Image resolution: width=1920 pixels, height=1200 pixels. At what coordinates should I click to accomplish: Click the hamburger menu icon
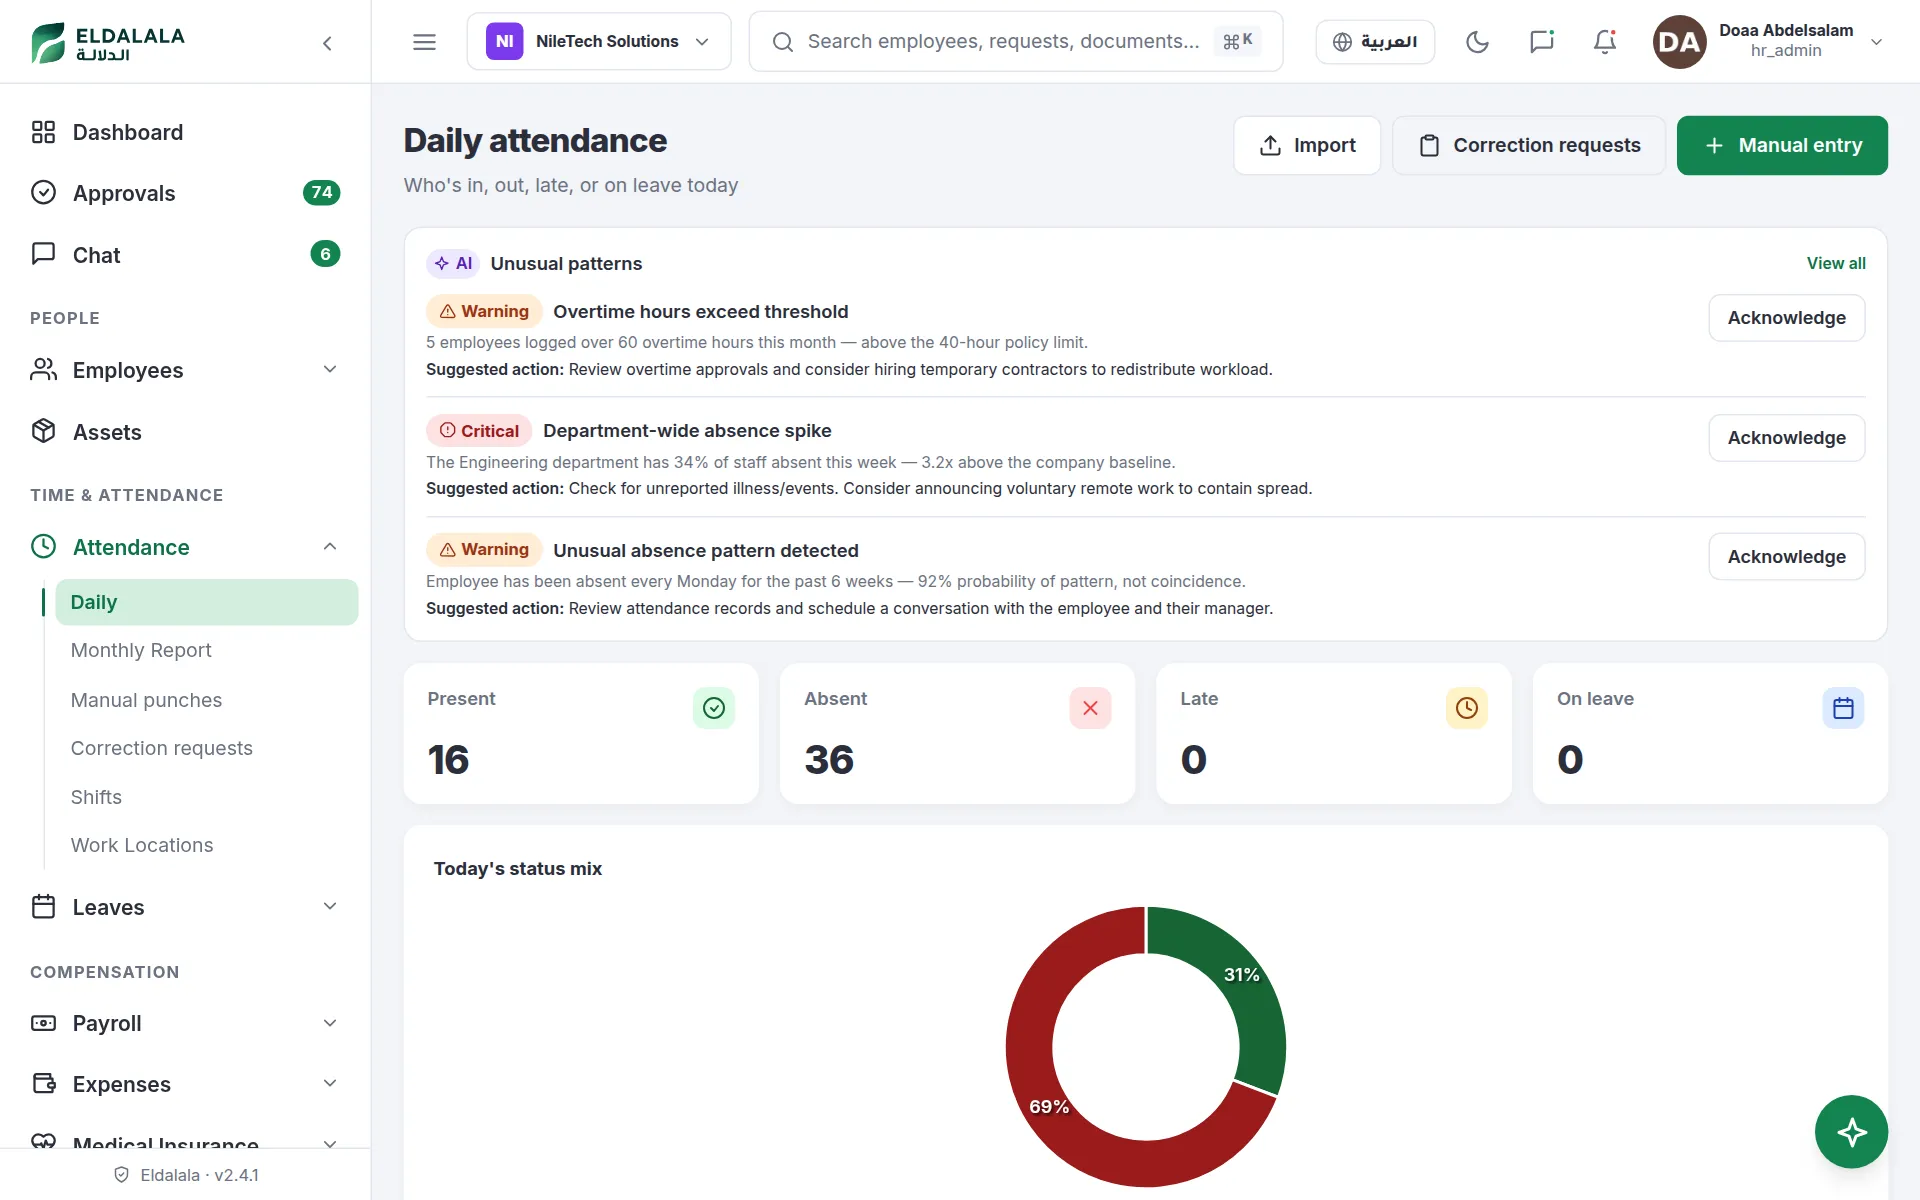click(424, 42)
